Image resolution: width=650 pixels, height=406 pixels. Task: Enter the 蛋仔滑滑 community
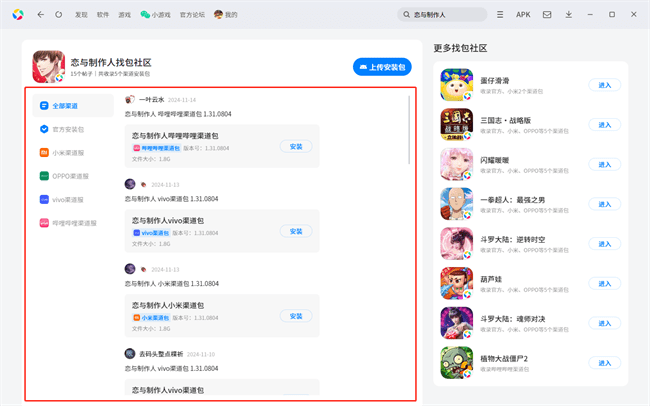point(605,85)
